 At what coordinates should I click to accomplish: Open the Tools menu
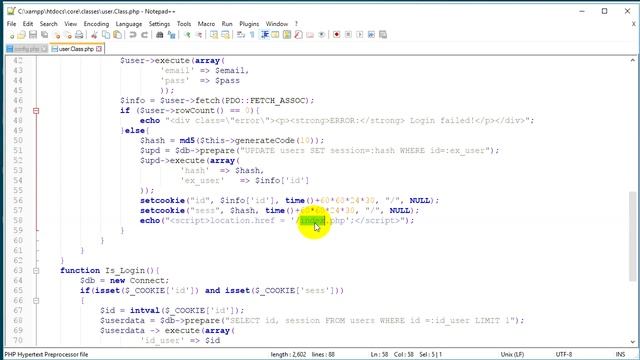coord(184,24)
